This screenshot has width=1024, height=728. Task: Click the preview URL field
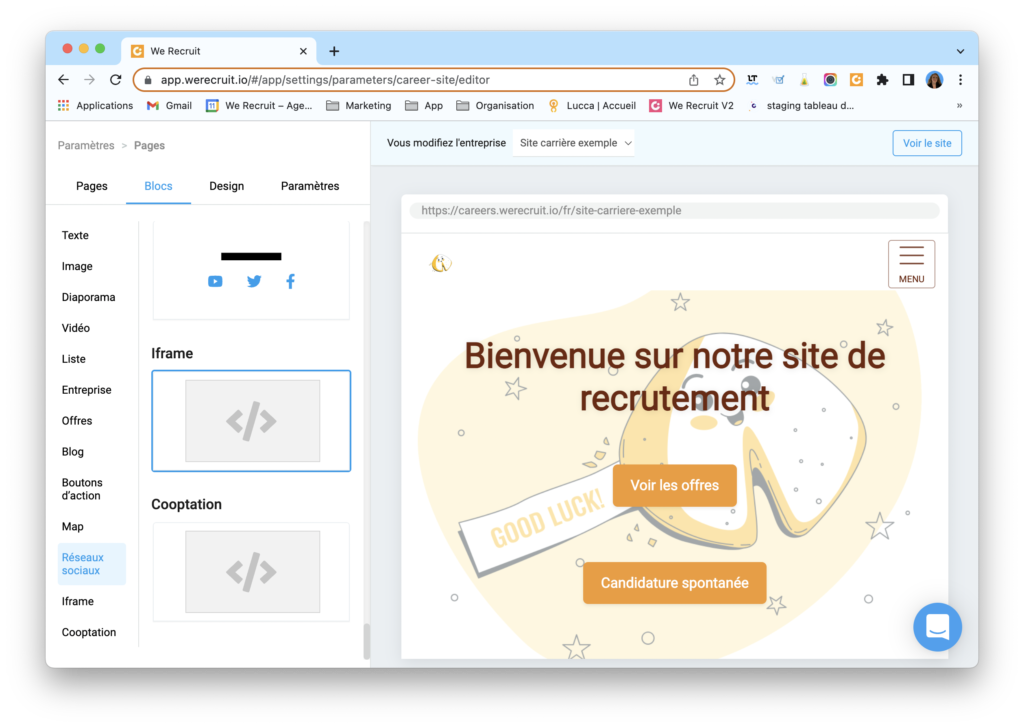(x=674, y=210)
